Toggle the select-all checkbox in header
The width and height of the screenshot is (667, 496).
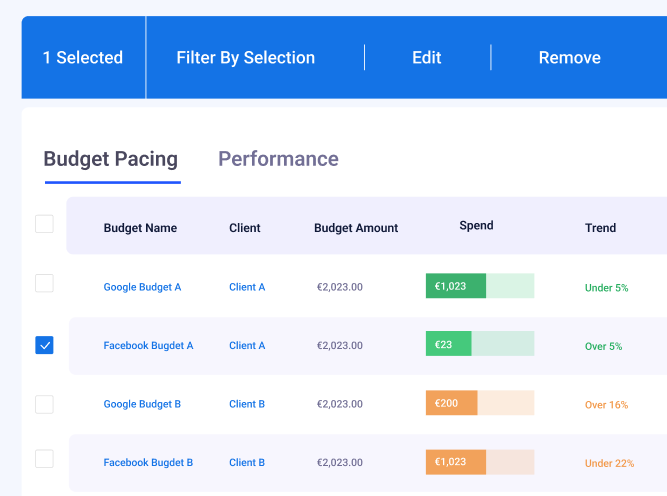44,224
